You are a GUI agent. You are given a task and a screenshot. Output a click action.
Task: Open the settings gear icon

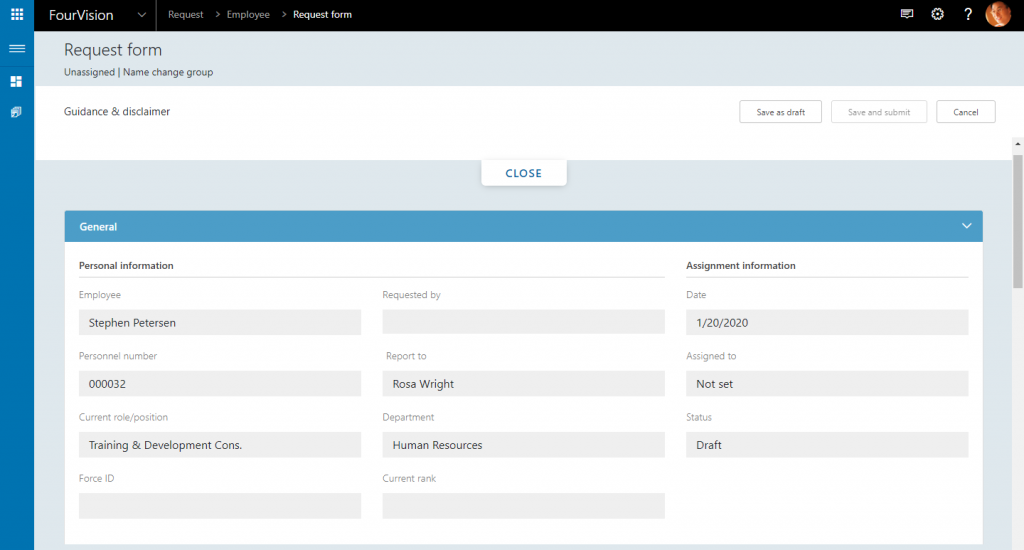(937, 15)
